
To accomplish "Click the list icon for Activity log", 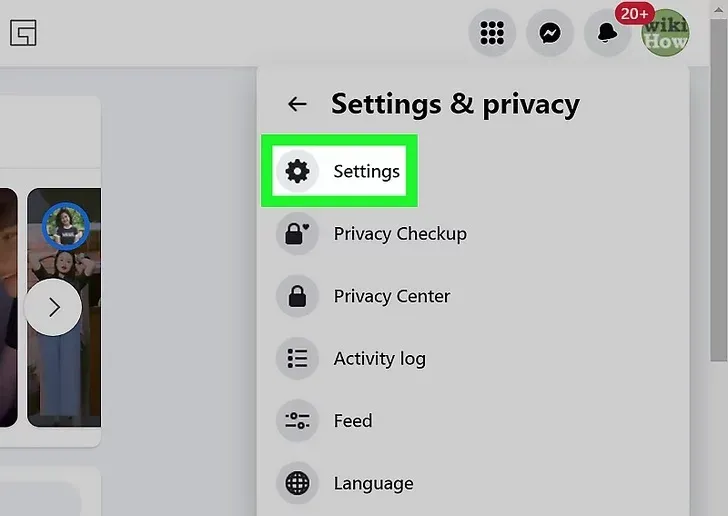I will [x=297, y=359].
